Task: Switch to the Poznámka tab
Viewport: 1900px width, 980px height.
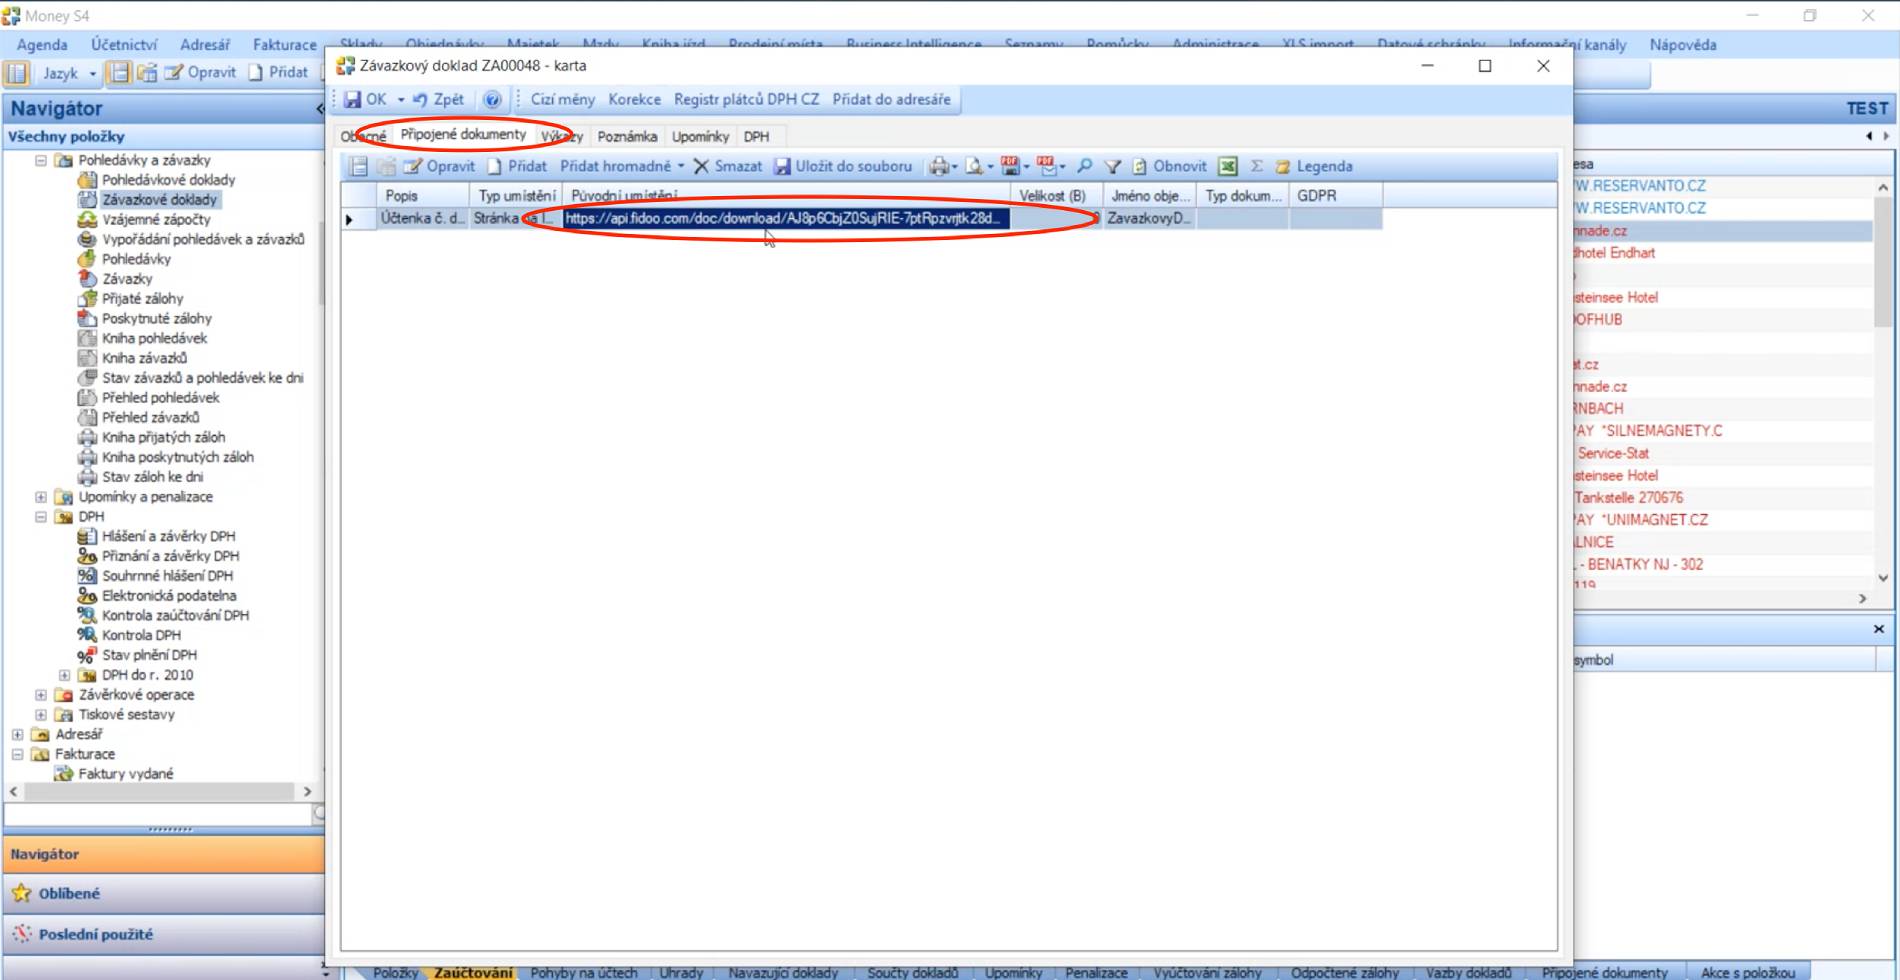Action: tap(627, 136)
